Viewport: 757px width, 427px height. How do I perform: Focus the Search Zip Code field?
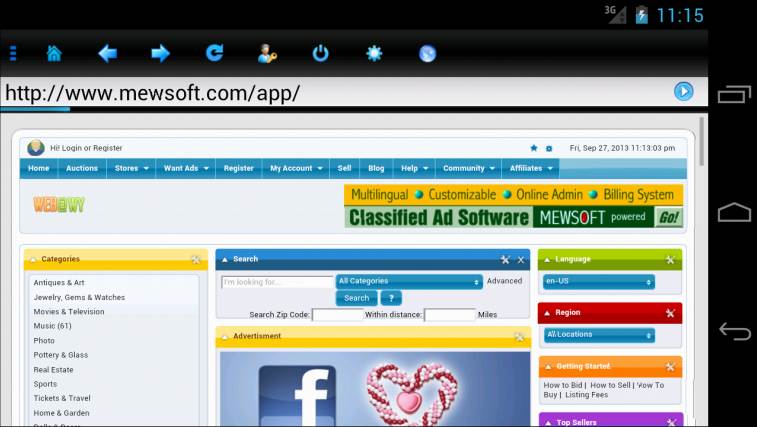(337, 315)
